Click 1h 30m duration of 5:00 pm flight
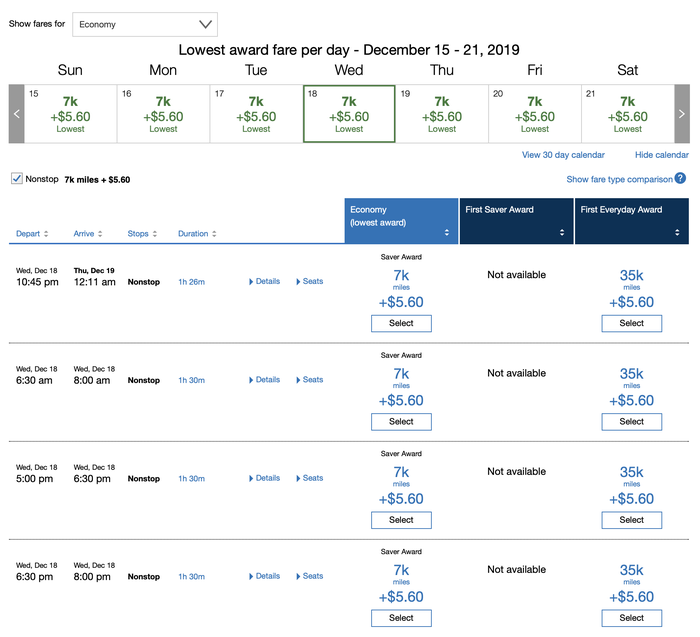This screenshot has width=700, height=637. (x=192, y=479)
